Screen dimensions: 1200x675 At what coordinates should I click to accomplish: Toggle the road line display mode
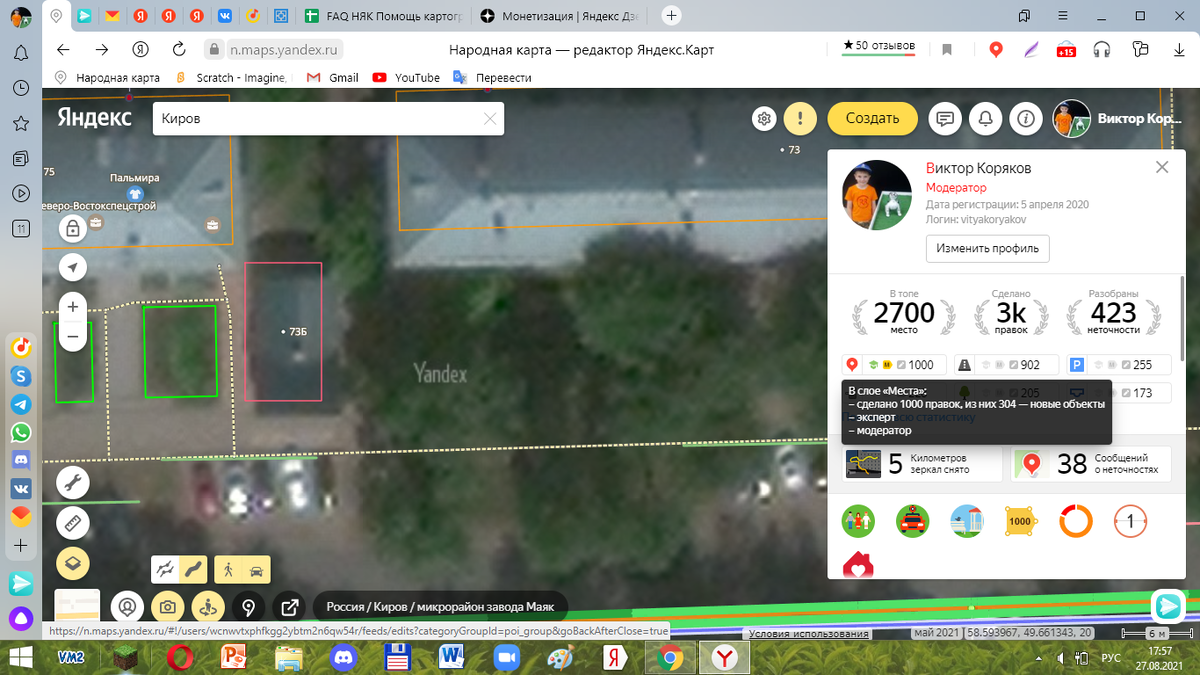pos(195,570)
